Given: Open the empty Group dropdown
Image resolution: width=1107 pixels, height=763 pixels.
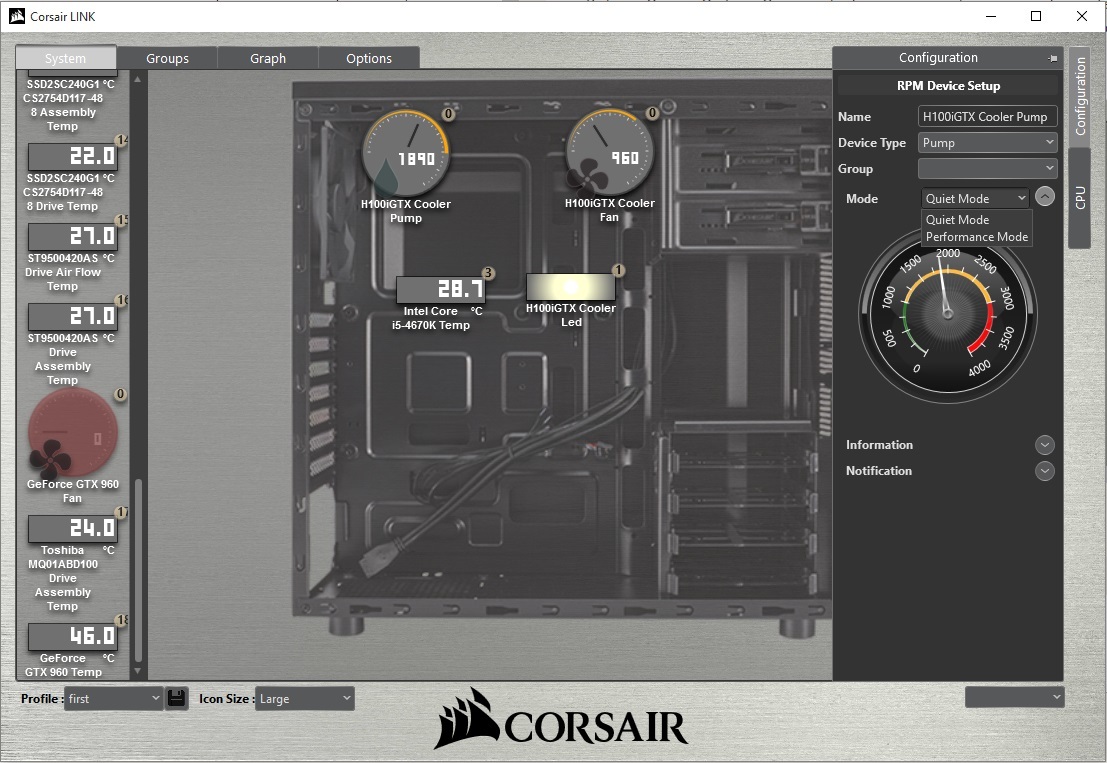Looking at the screenshot, I should [x=987, y=168].
